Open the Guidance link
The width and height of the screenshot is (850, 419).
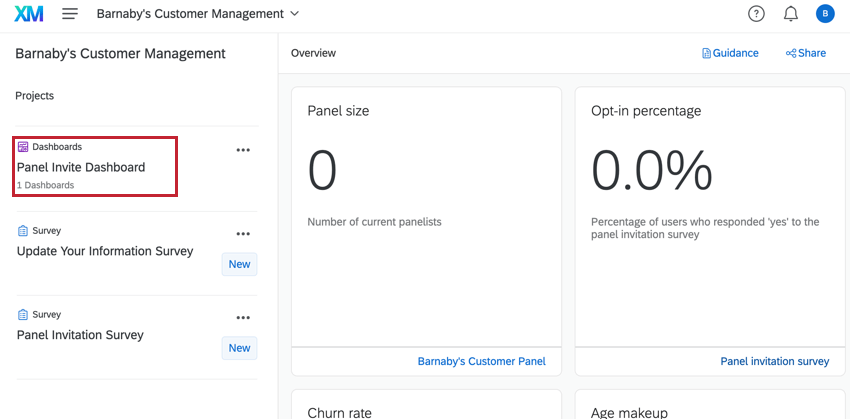730,53
